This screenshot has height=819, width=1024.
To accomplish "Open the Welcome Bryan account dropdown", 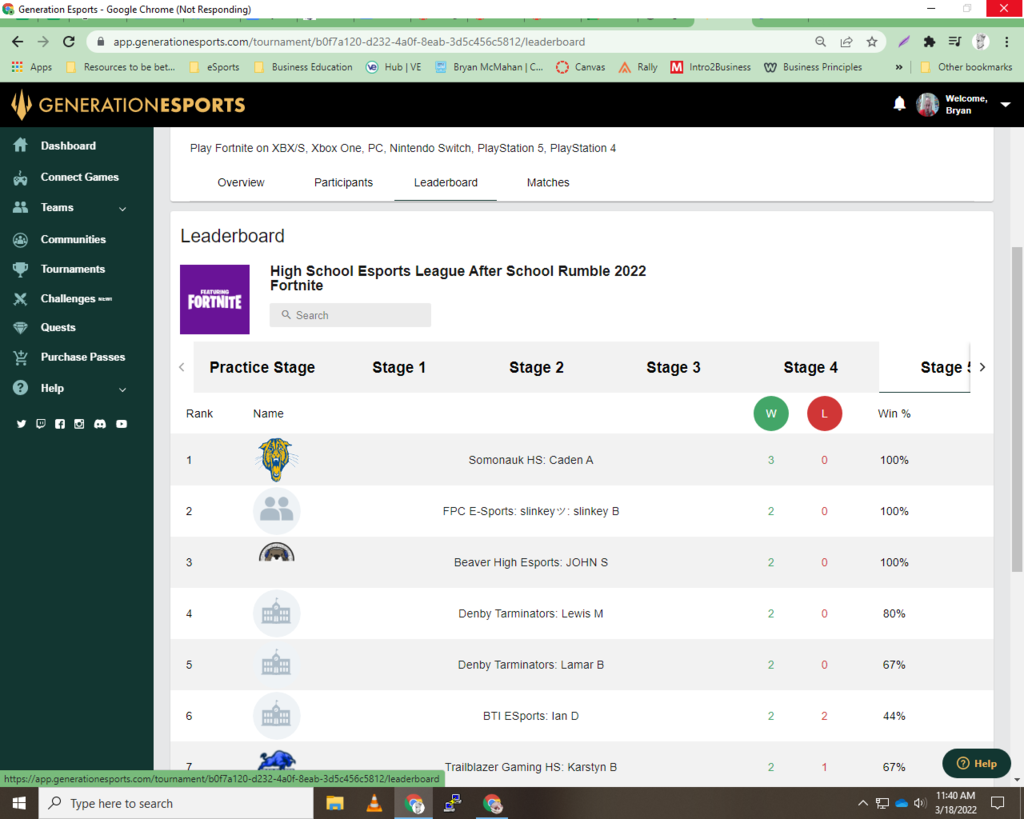I will pos(1006,104).
